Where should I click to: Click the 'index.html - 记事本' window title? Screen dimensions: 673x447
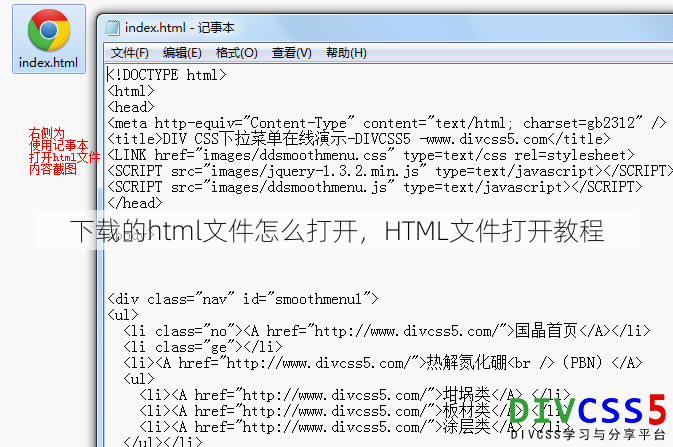click(179, 27)
